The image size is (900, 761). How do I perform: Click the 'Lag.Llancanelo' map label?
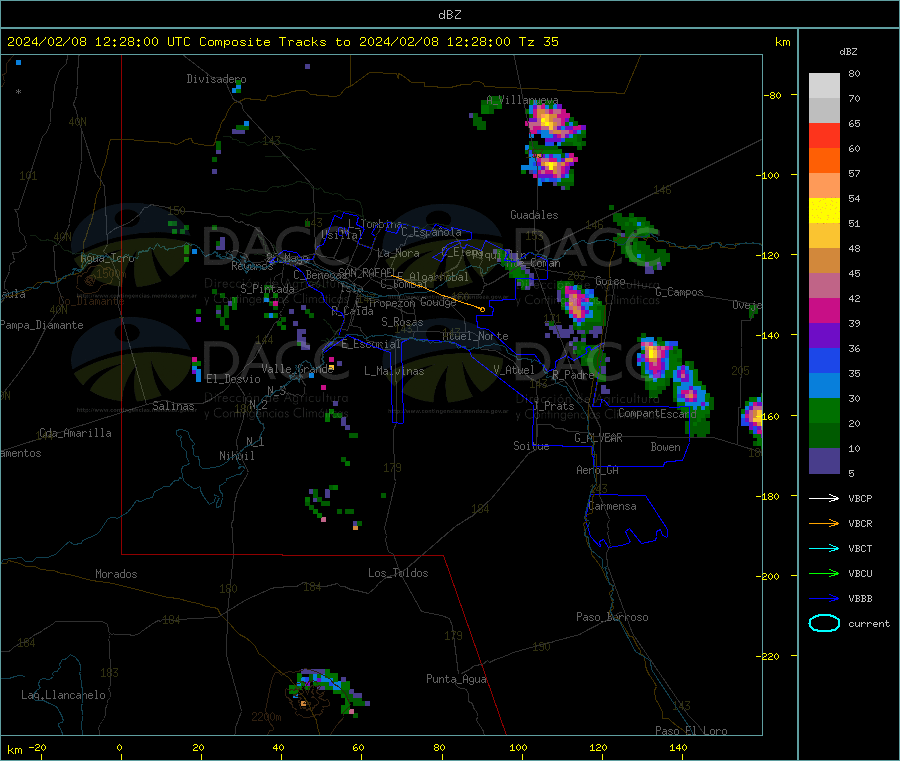pyautogui.click(x=63, y=695)
